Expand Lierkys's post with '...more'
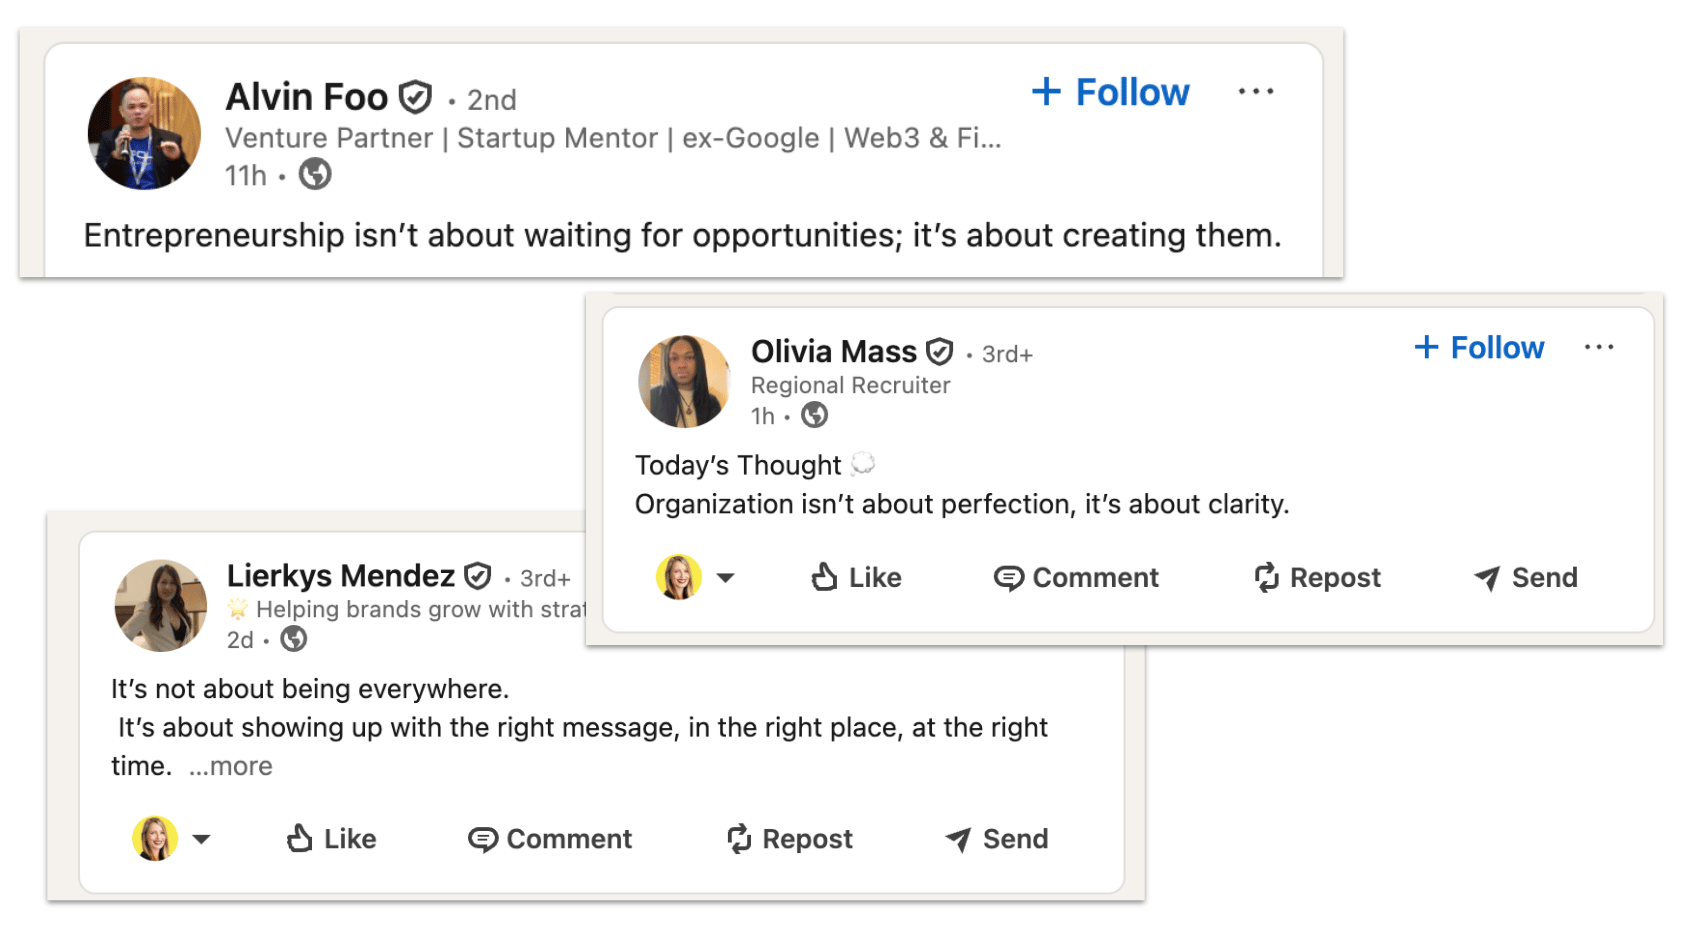Viewport: 1688px width, 940px height. tap(231, 767)
